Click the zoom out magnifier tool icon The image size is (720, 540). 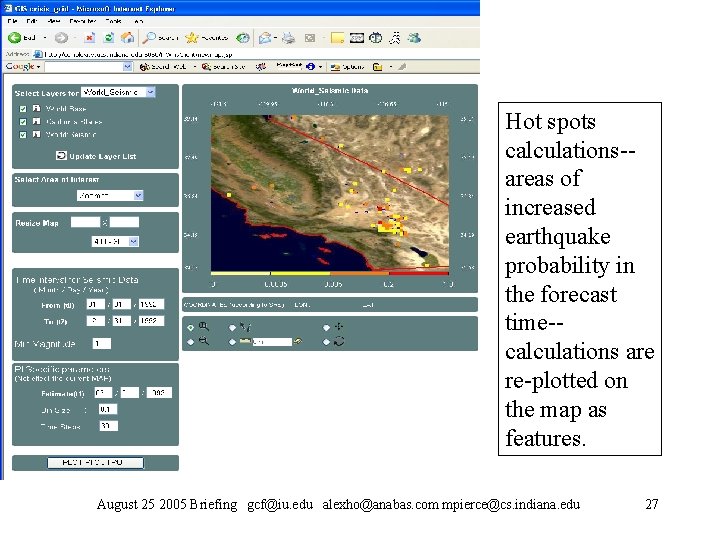204,341
